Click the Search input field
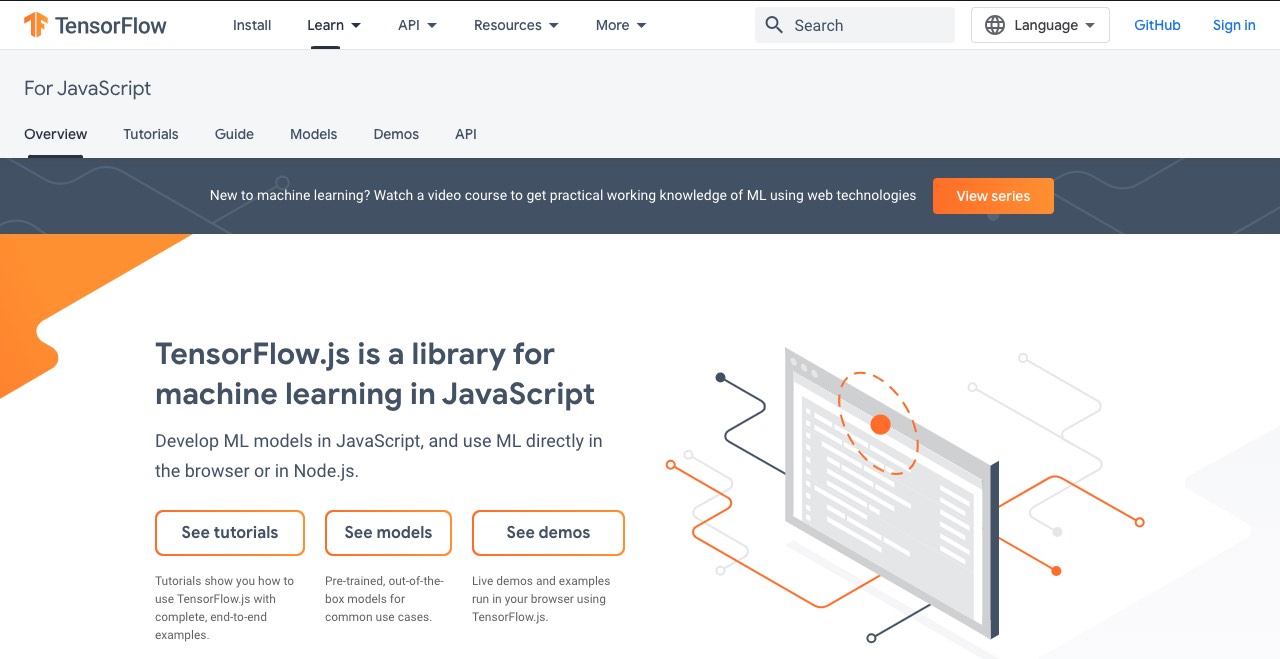 (855, 25)
